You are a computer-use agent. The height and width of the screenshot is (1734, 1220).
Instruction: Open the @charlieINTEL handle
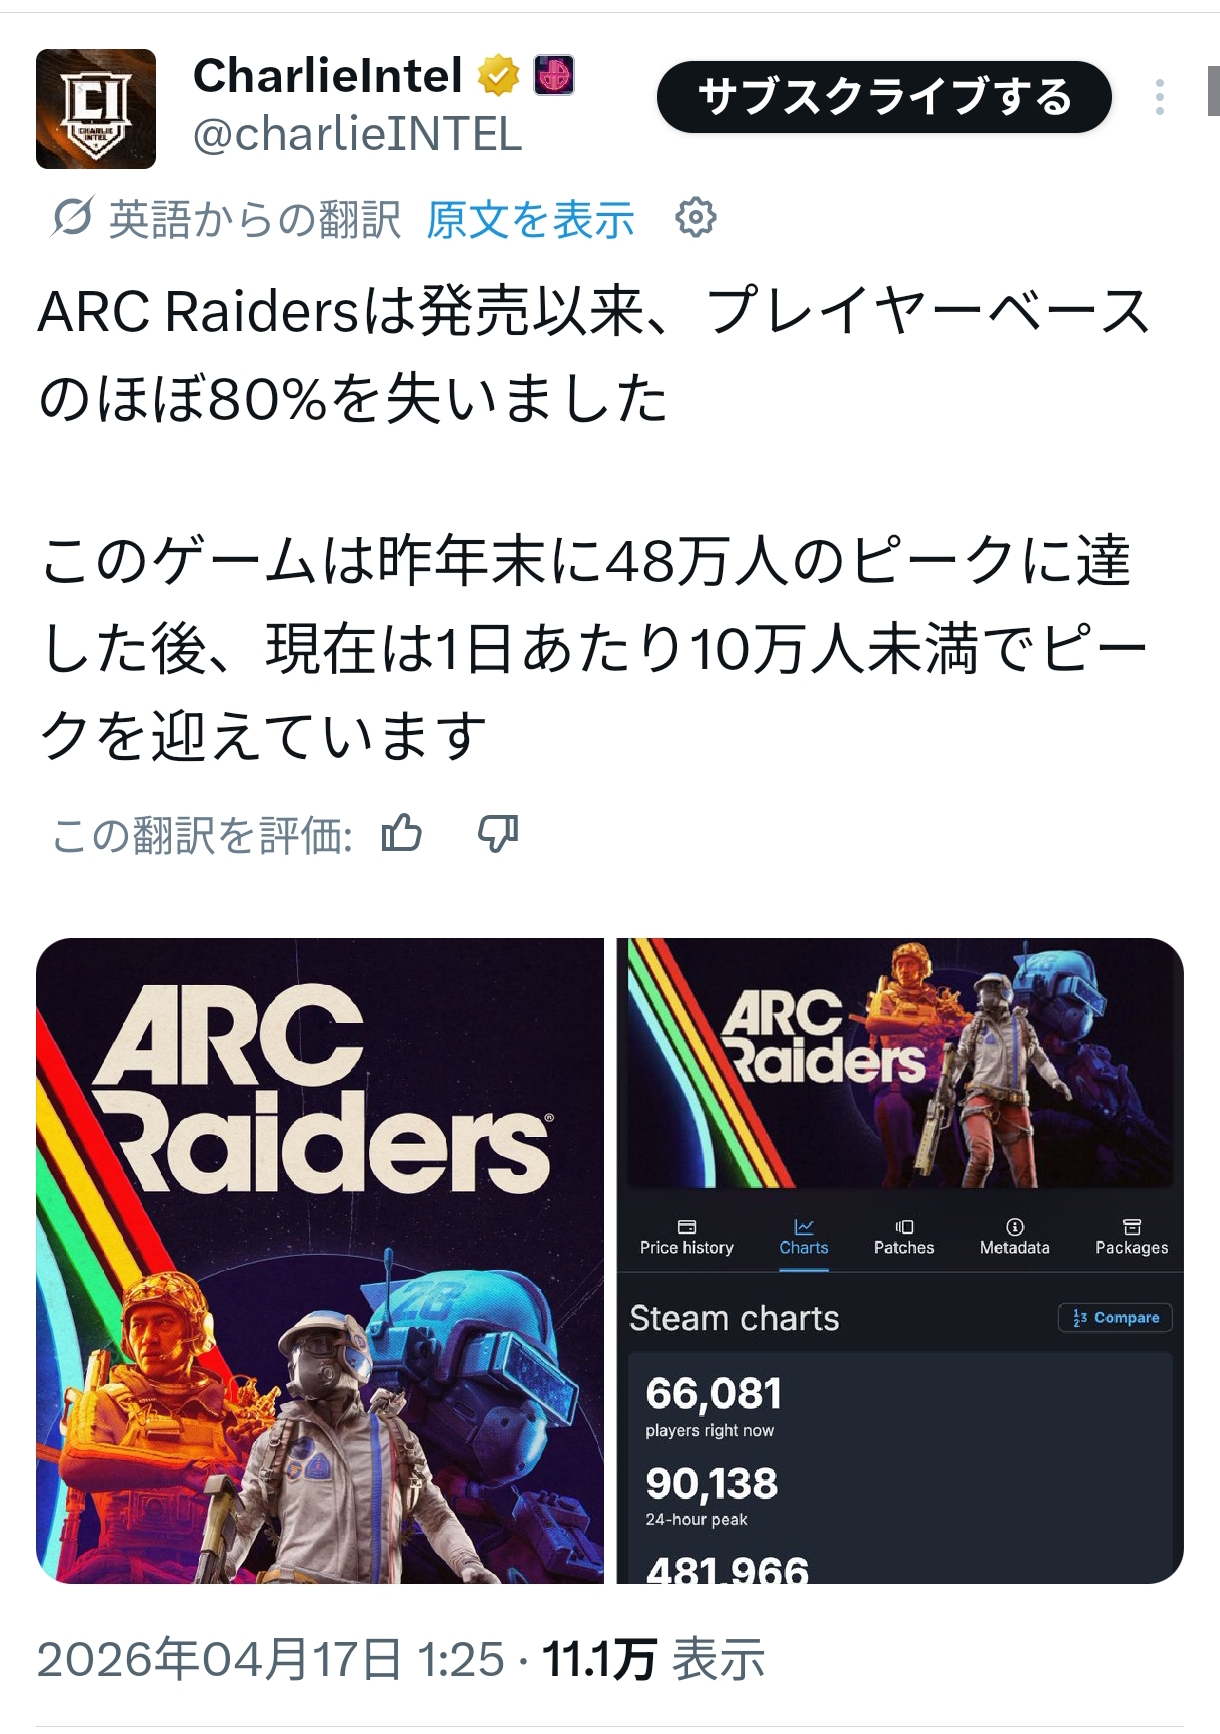357,135
